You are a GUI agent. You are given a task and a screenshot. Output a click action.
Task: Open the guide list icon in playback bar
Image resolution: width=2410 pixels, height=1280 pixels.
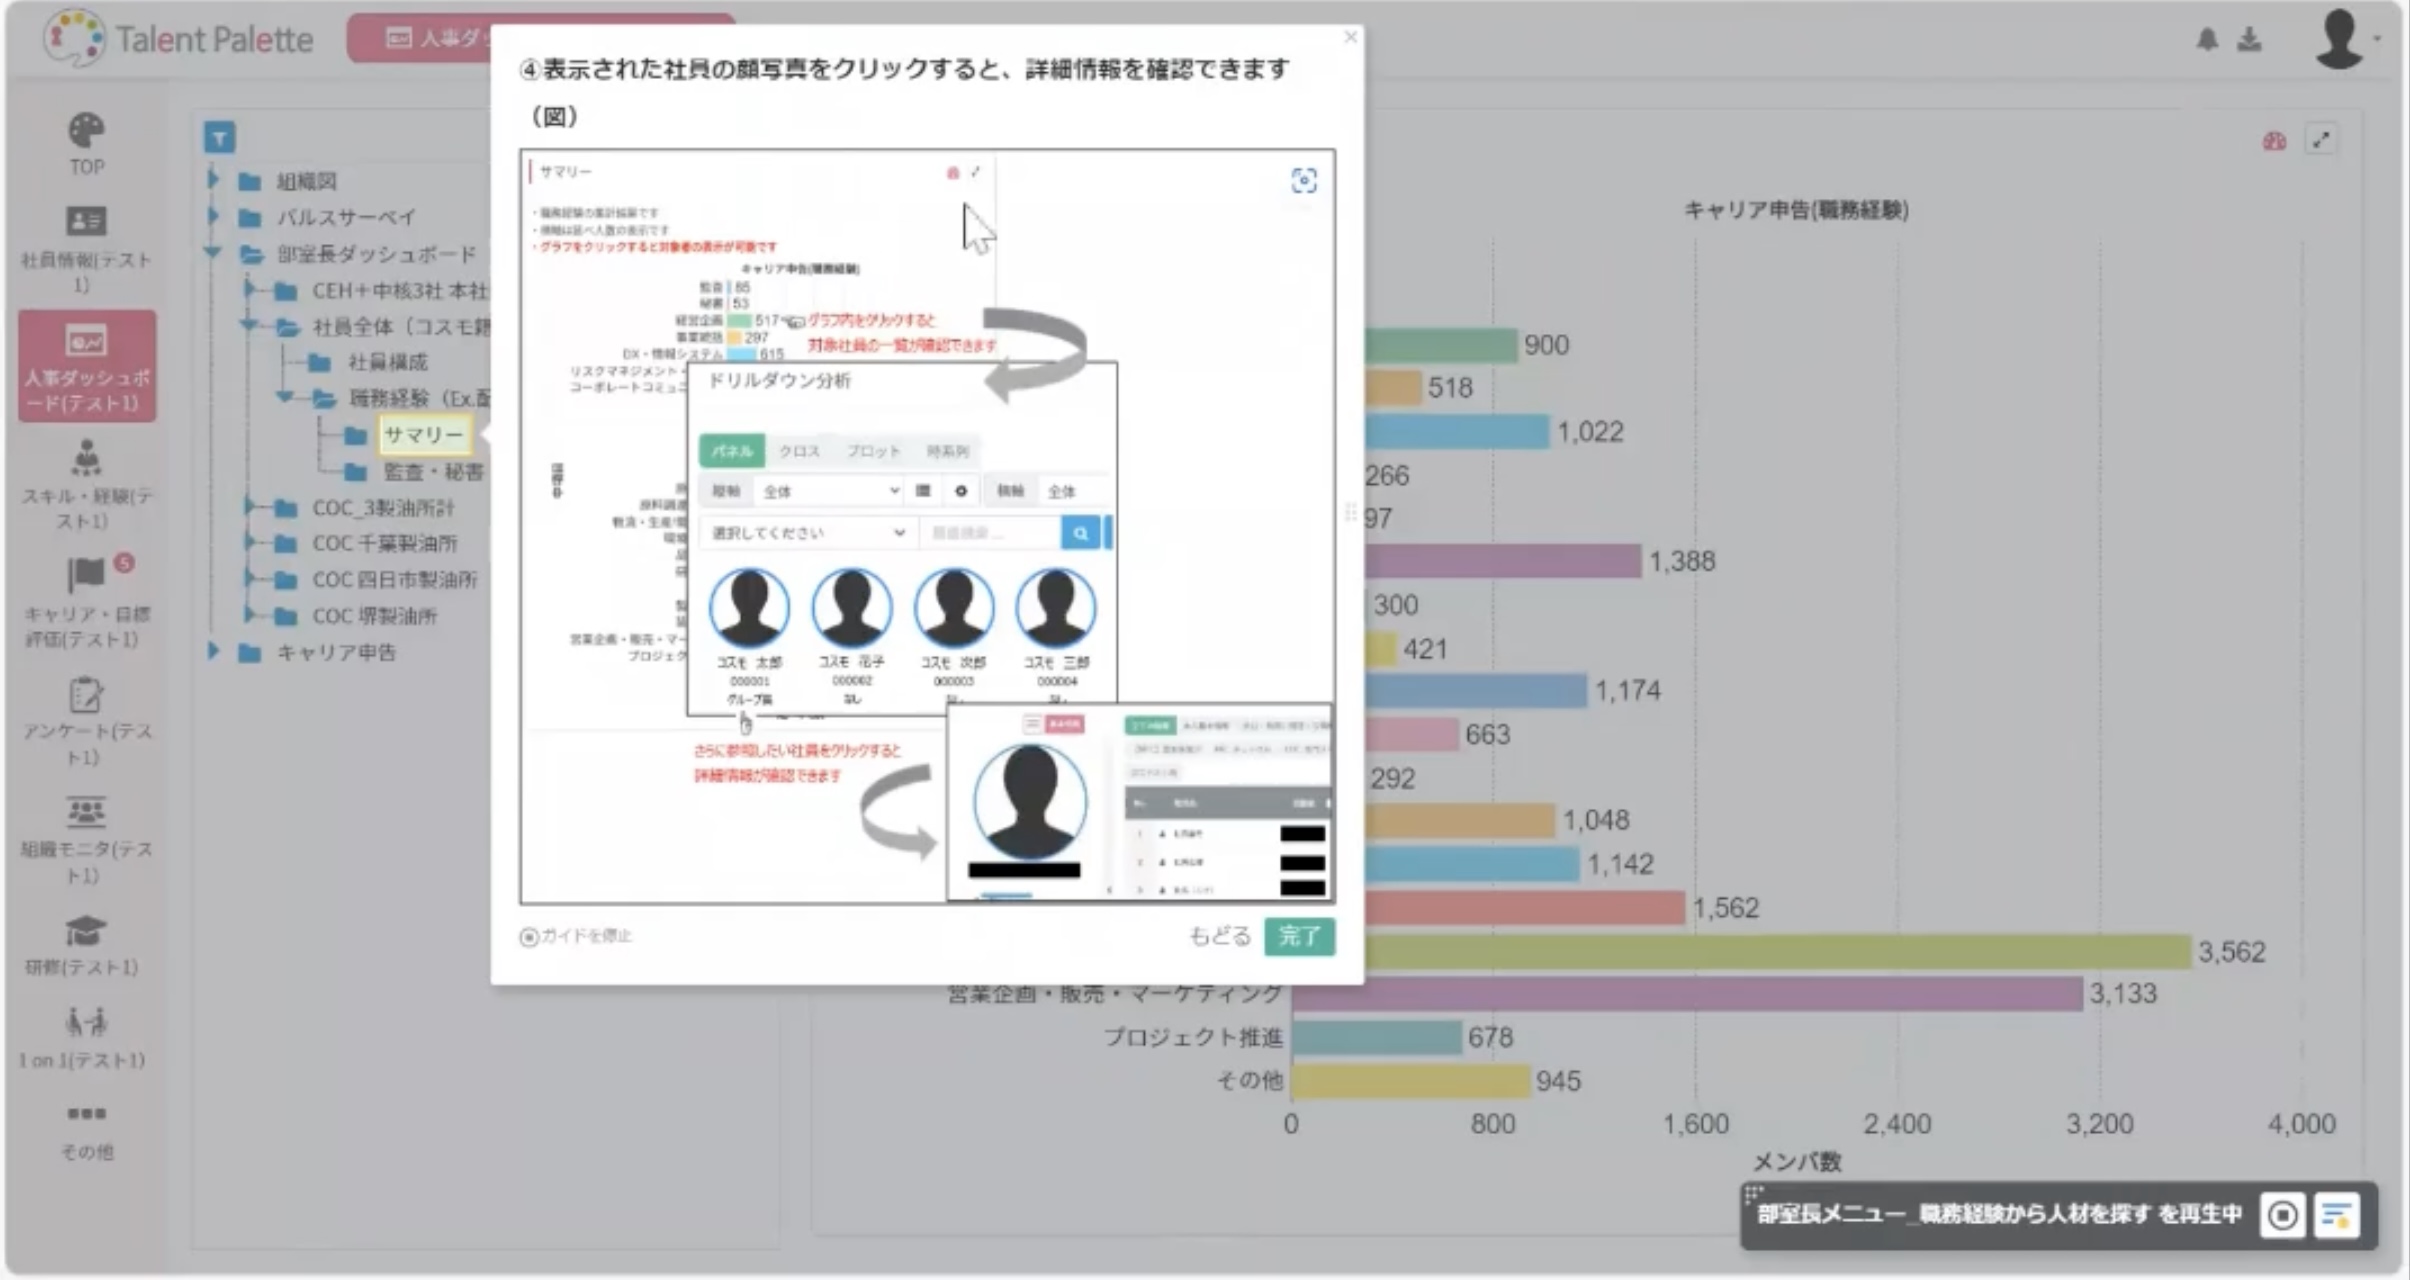(x=2336, y=1216)
